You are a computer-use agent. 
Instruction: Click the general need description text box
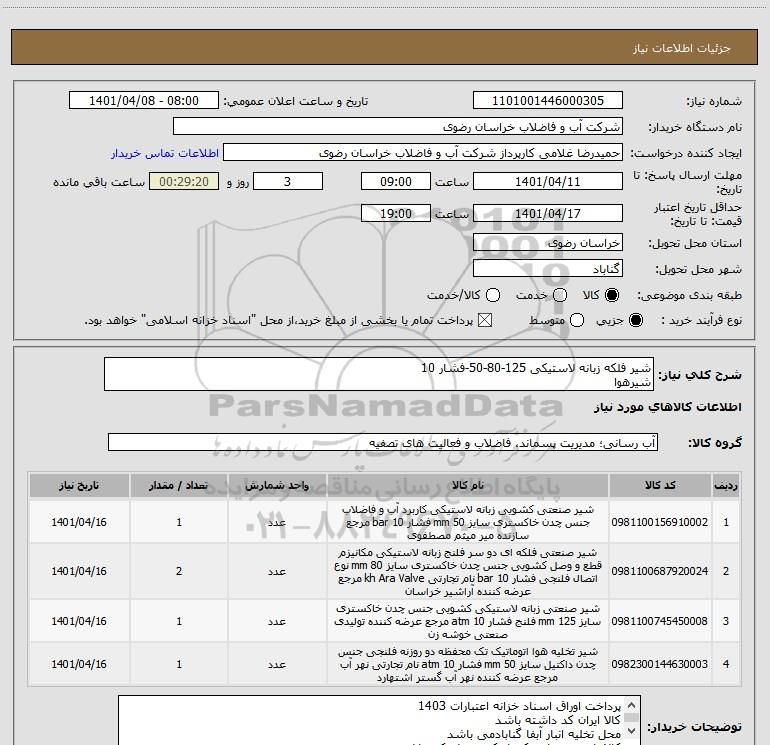379,374
